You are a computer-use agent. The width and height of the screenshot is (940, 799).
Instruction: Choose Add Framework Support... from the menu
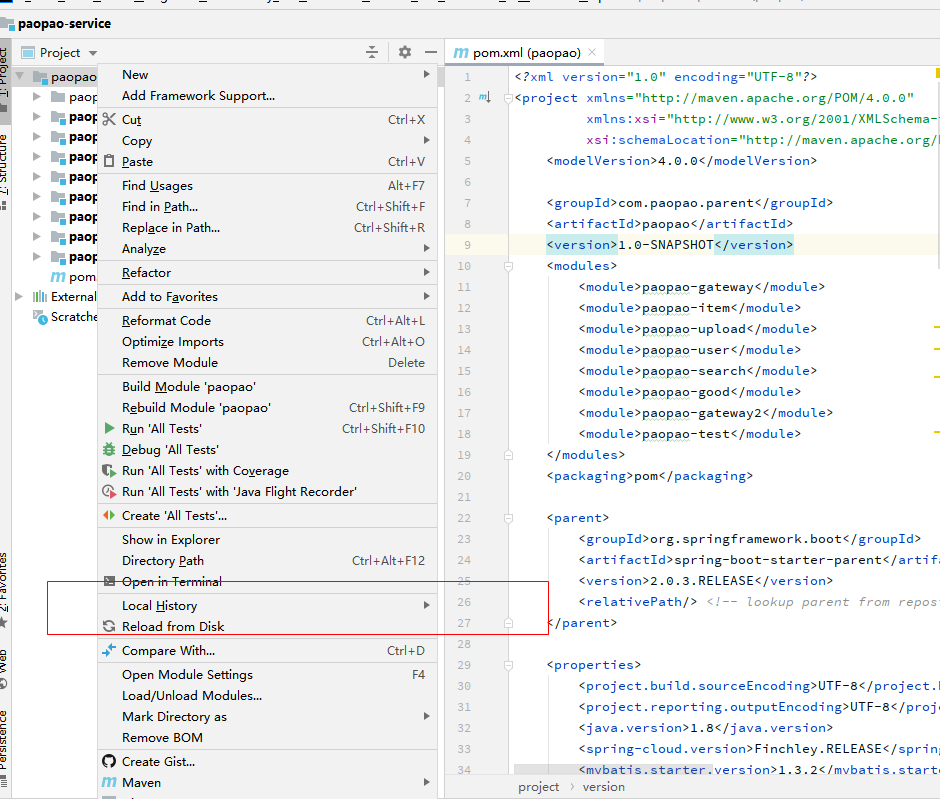(267, 95)
